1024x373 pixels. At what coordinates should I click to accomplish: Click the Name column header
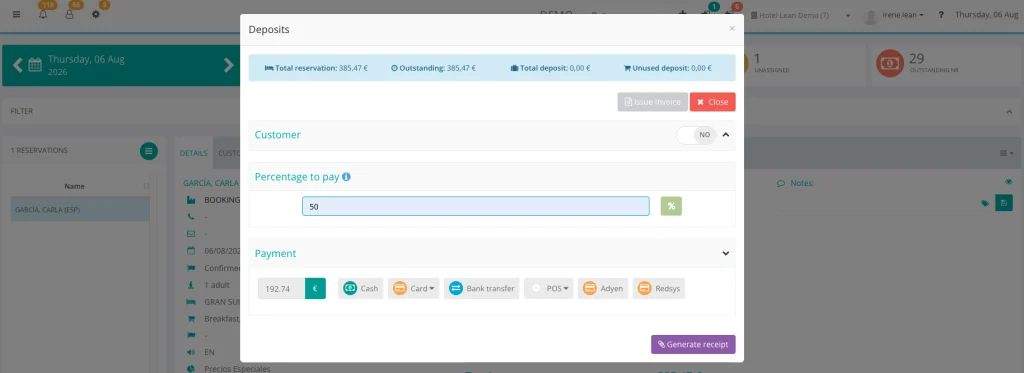pyautogui.click(x=74, y=186)
